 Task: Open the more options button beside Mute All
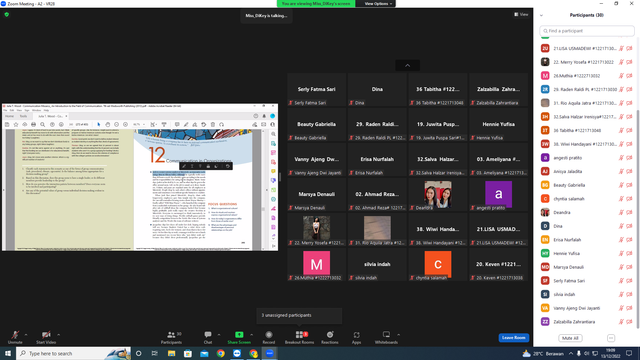[611, 338]
